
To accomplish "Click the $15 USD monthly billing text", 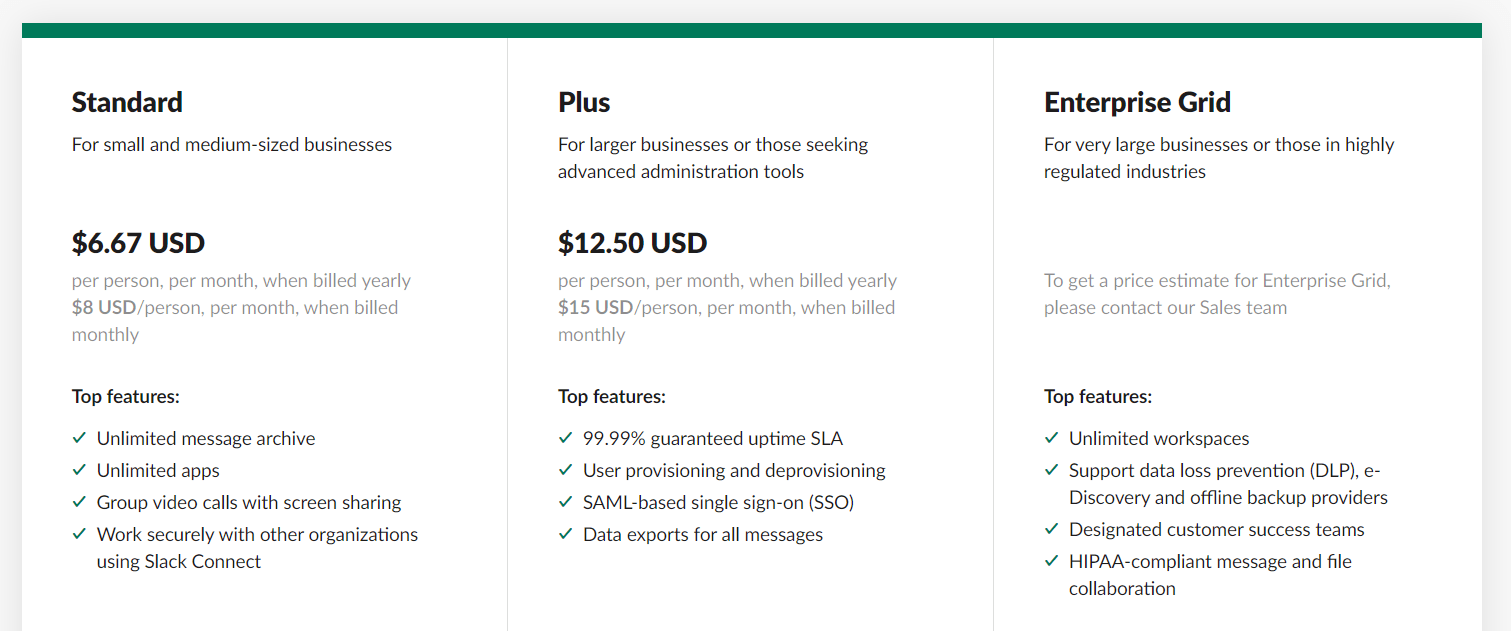I will [595, 308].
